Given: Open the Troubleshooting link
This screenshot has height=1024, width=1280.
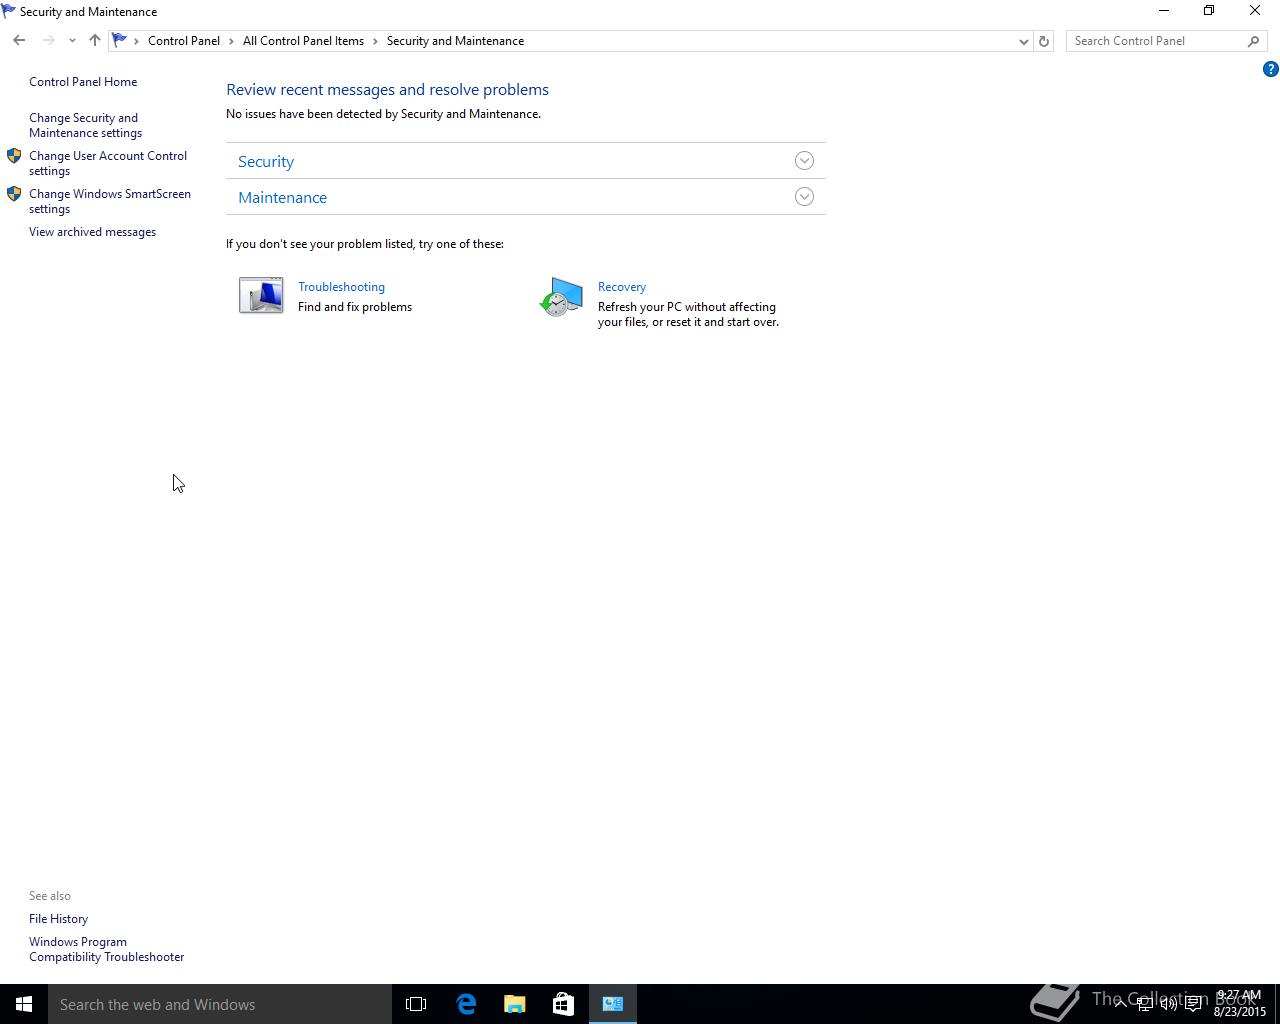Looking at the screenshot, I should 341,287.
